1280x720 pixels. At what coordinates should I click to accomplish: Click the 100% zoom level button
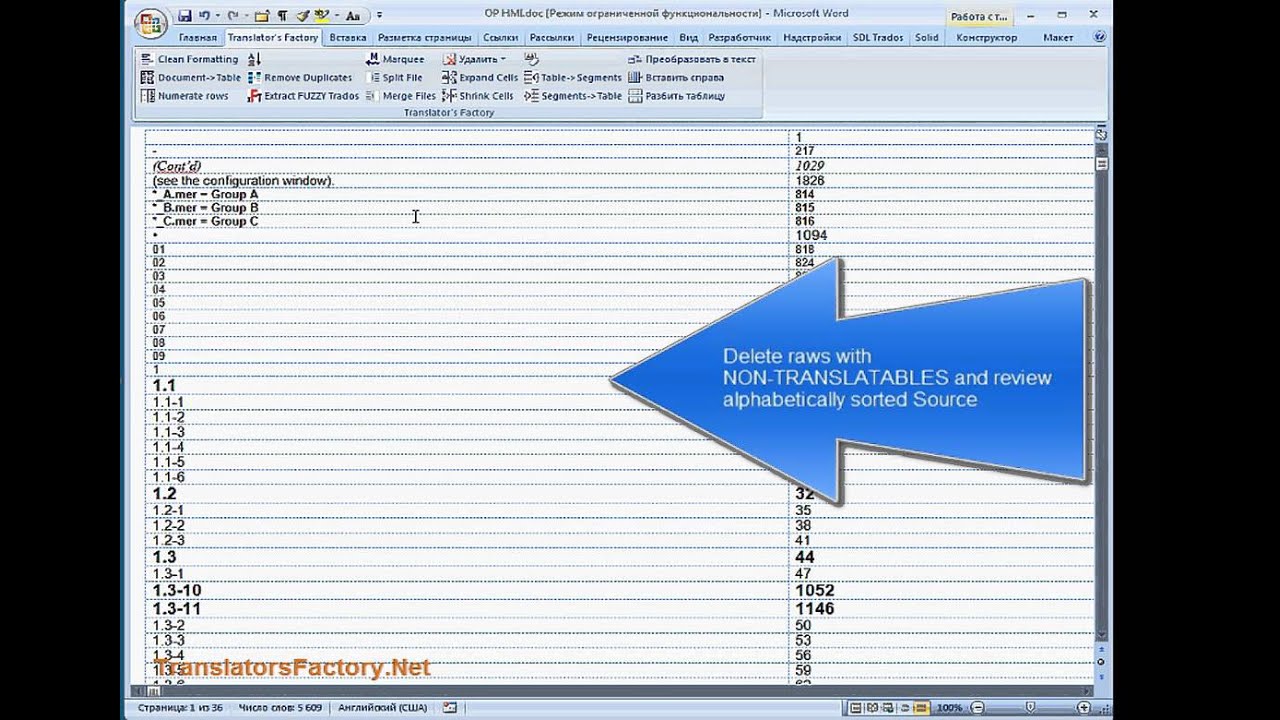(949, 707)
